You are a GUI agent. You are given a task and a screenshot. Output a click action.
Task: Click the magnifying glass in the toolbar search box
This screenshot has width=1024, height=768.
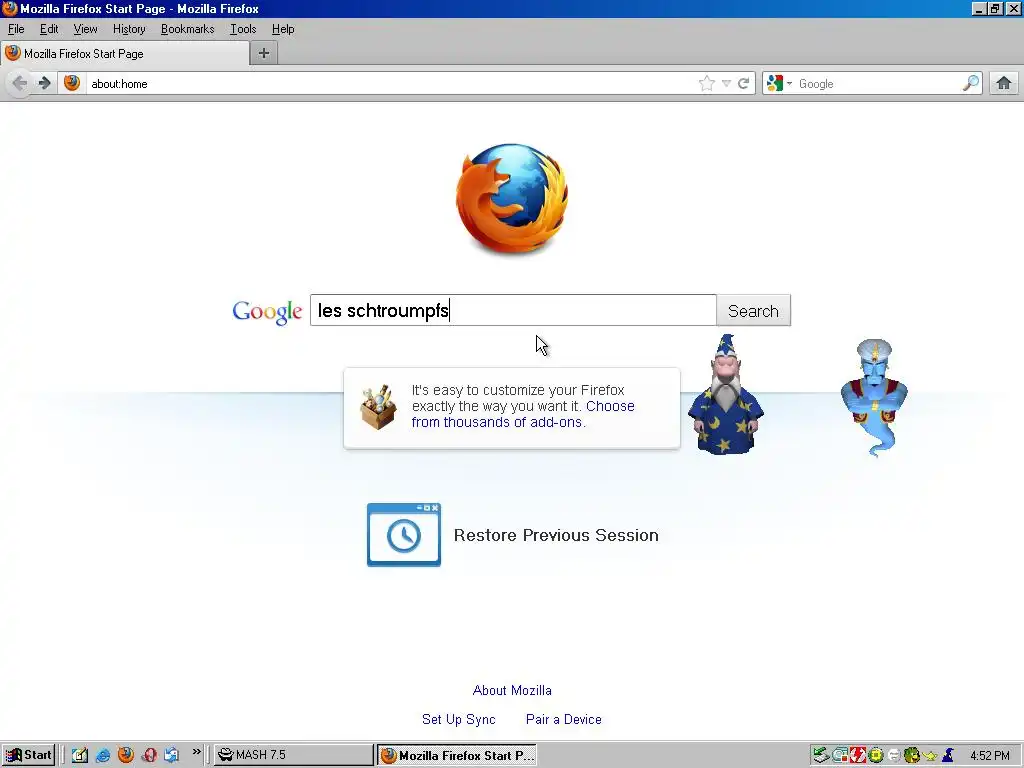[971, 84]
